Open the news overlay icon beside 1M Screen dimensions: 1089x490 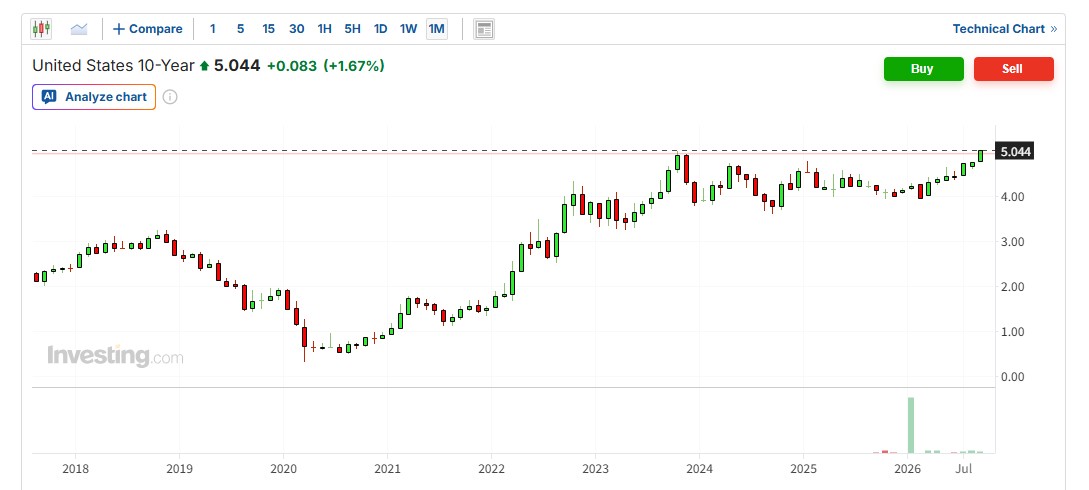click(484, 29)
